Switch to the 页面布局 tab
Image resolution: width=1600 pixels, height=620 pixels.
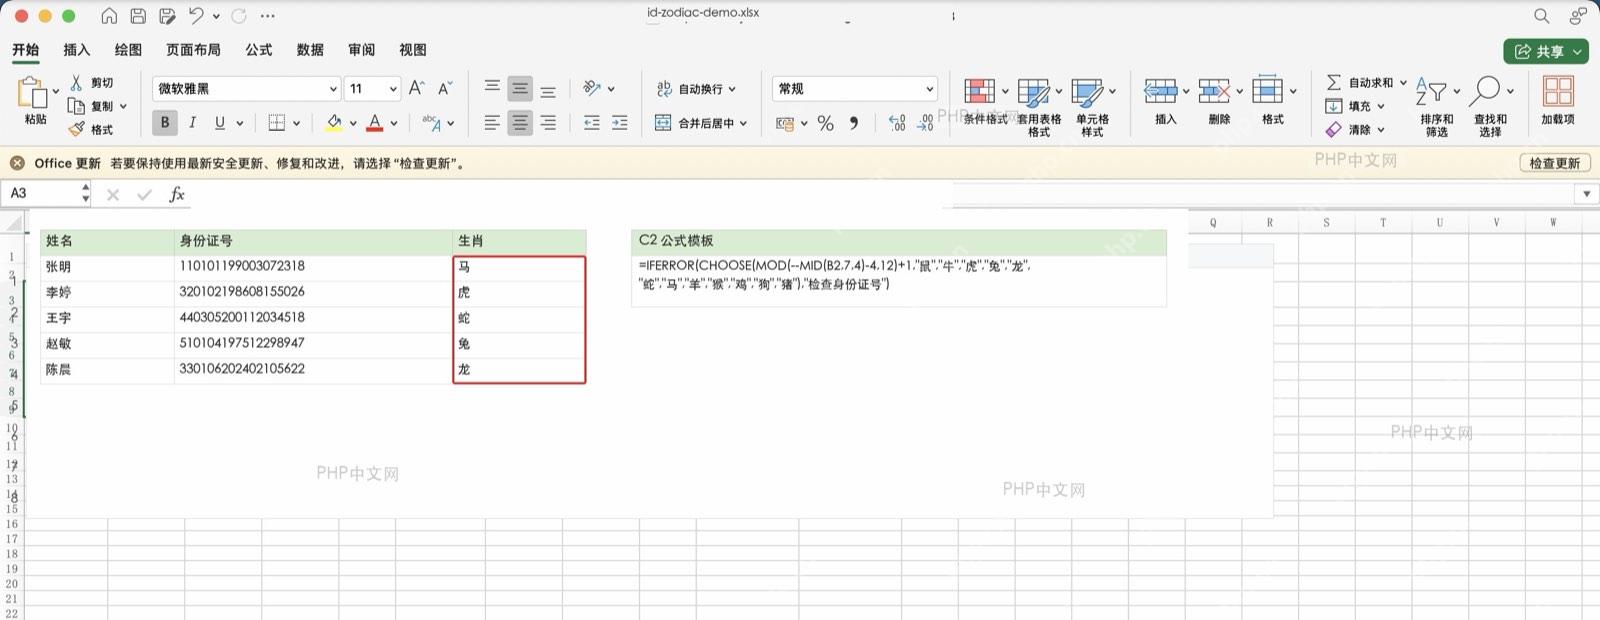[193, 49]
